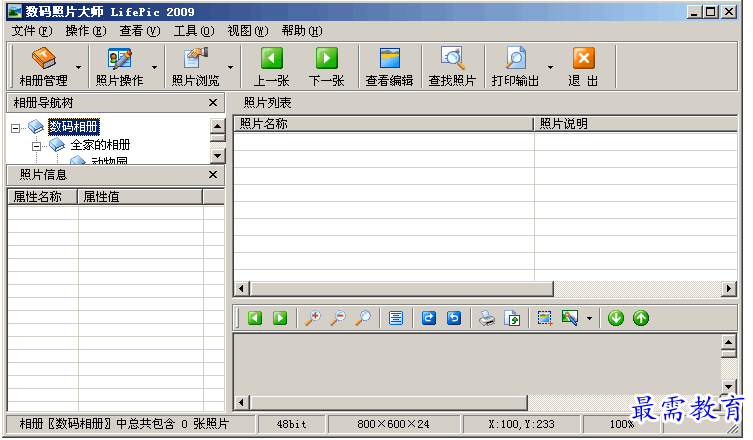Click preview pane left scroll arrow
753x440 pixels.
241,403
